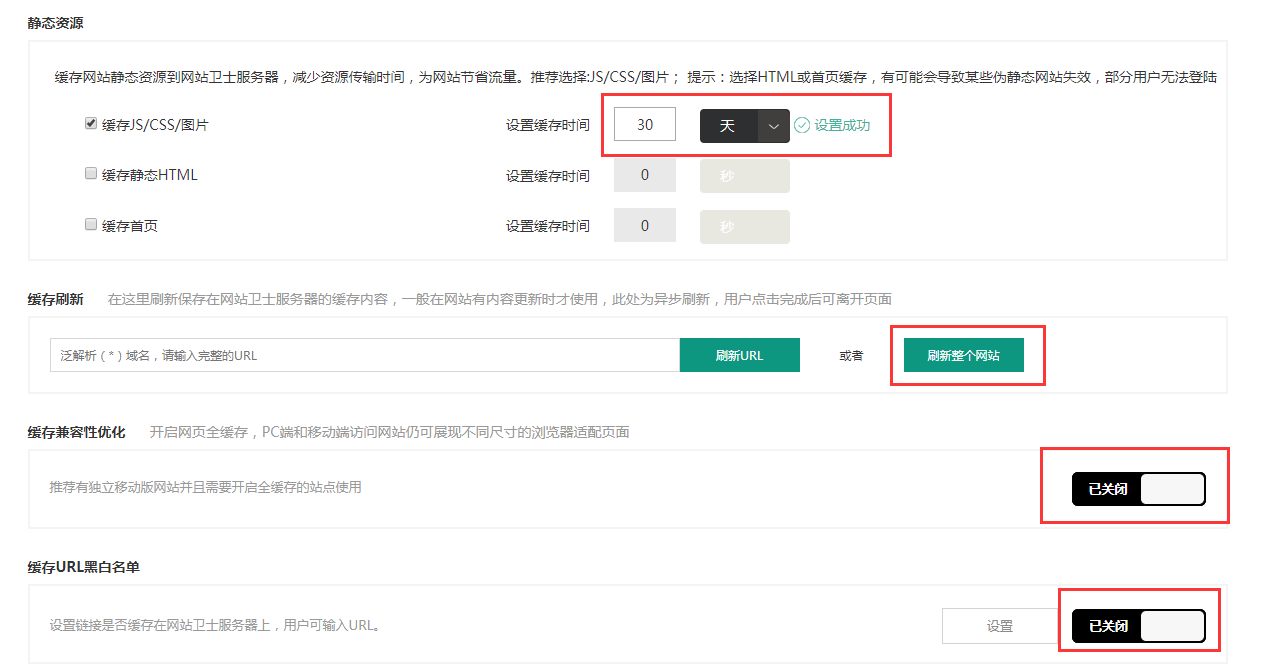Screen dimensions: 1265x665
Task: Enable the 缓存静态HTML checkbox
Action: pos(90,173)
